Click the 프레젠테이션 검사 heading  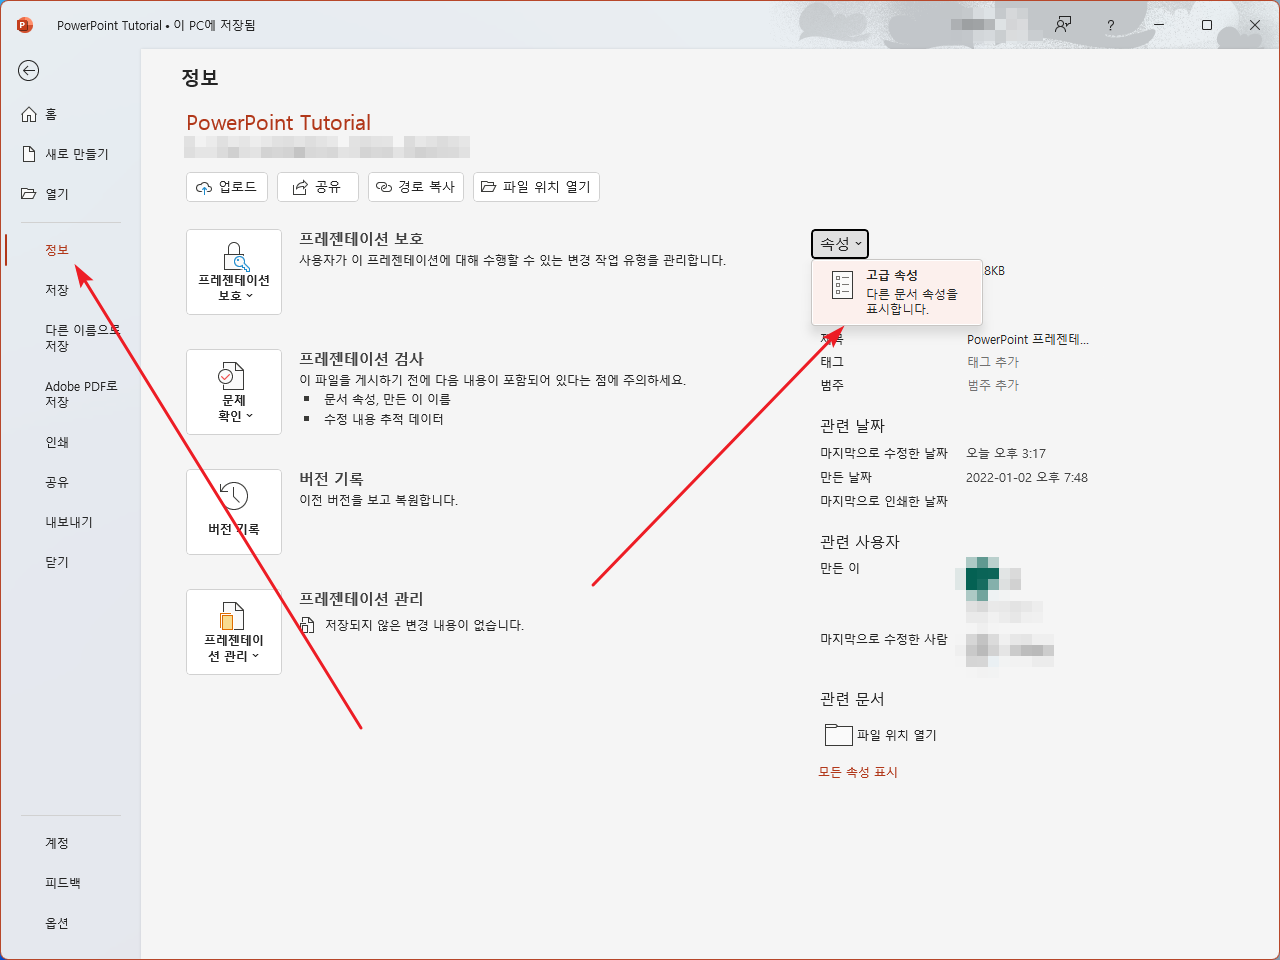[x=362, y=359]
